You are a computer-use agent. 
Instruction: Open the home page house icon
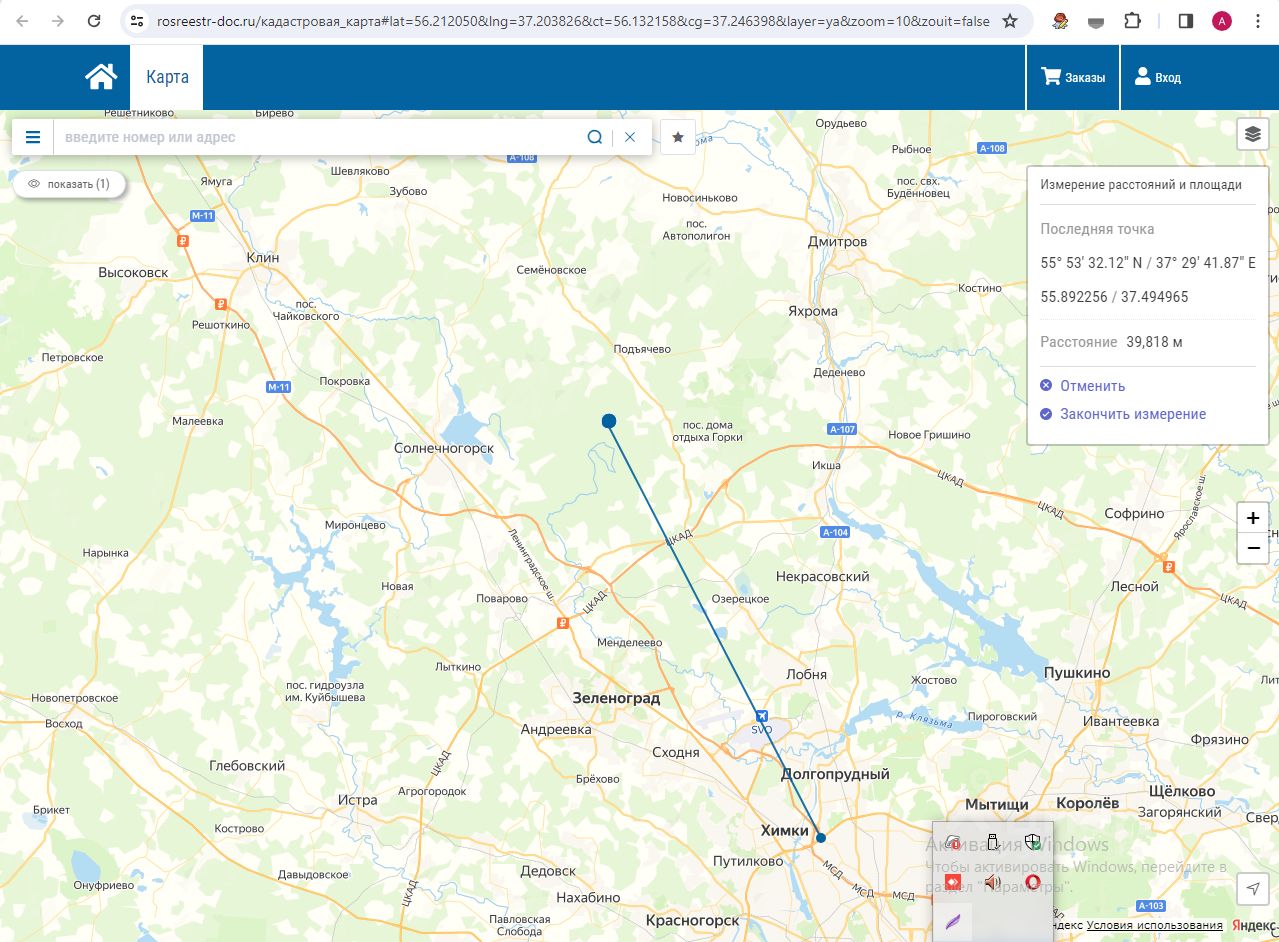[x=101, y=77]
